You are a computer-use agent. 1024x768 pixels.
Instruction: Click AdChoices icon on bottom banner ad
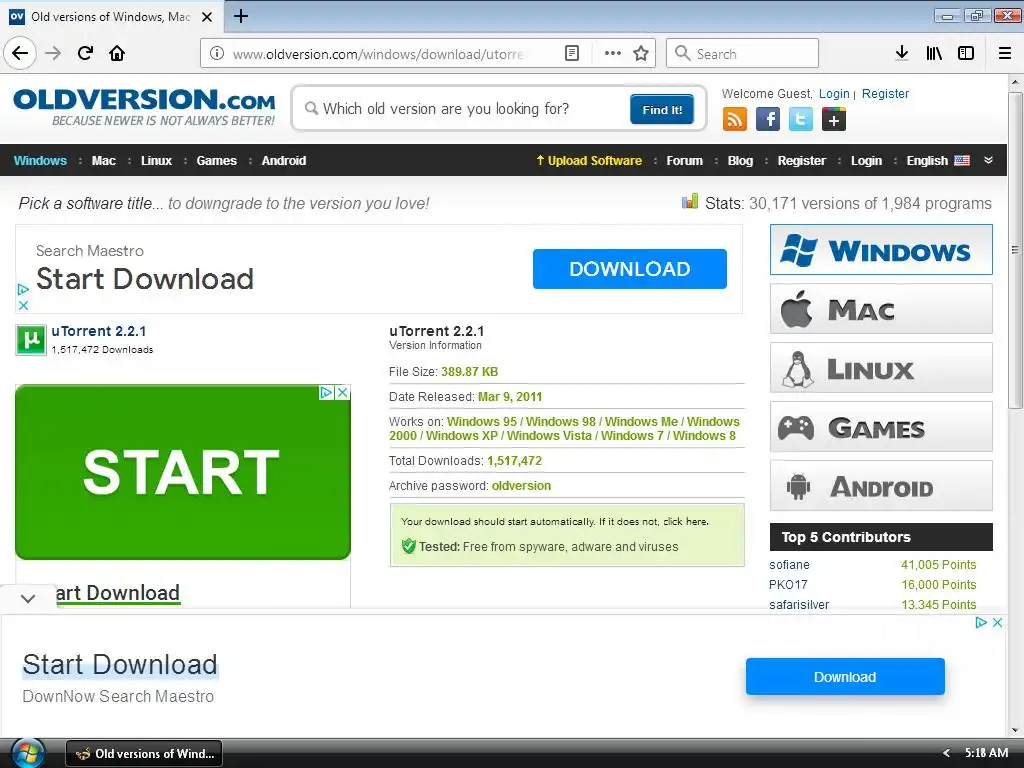pyautogui.click(x=981, y=622)
